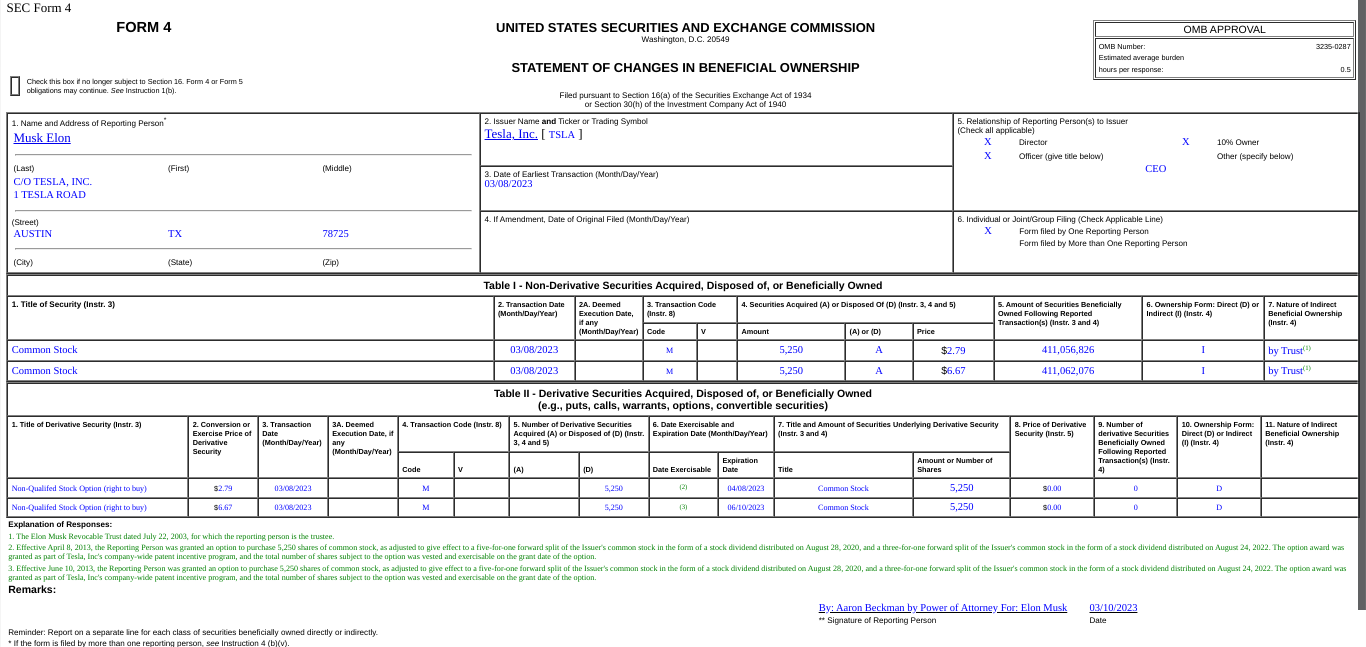Click the Table I Non-Derivative Securities heading
1366x647 pixels.
click(x=683, y=286)
